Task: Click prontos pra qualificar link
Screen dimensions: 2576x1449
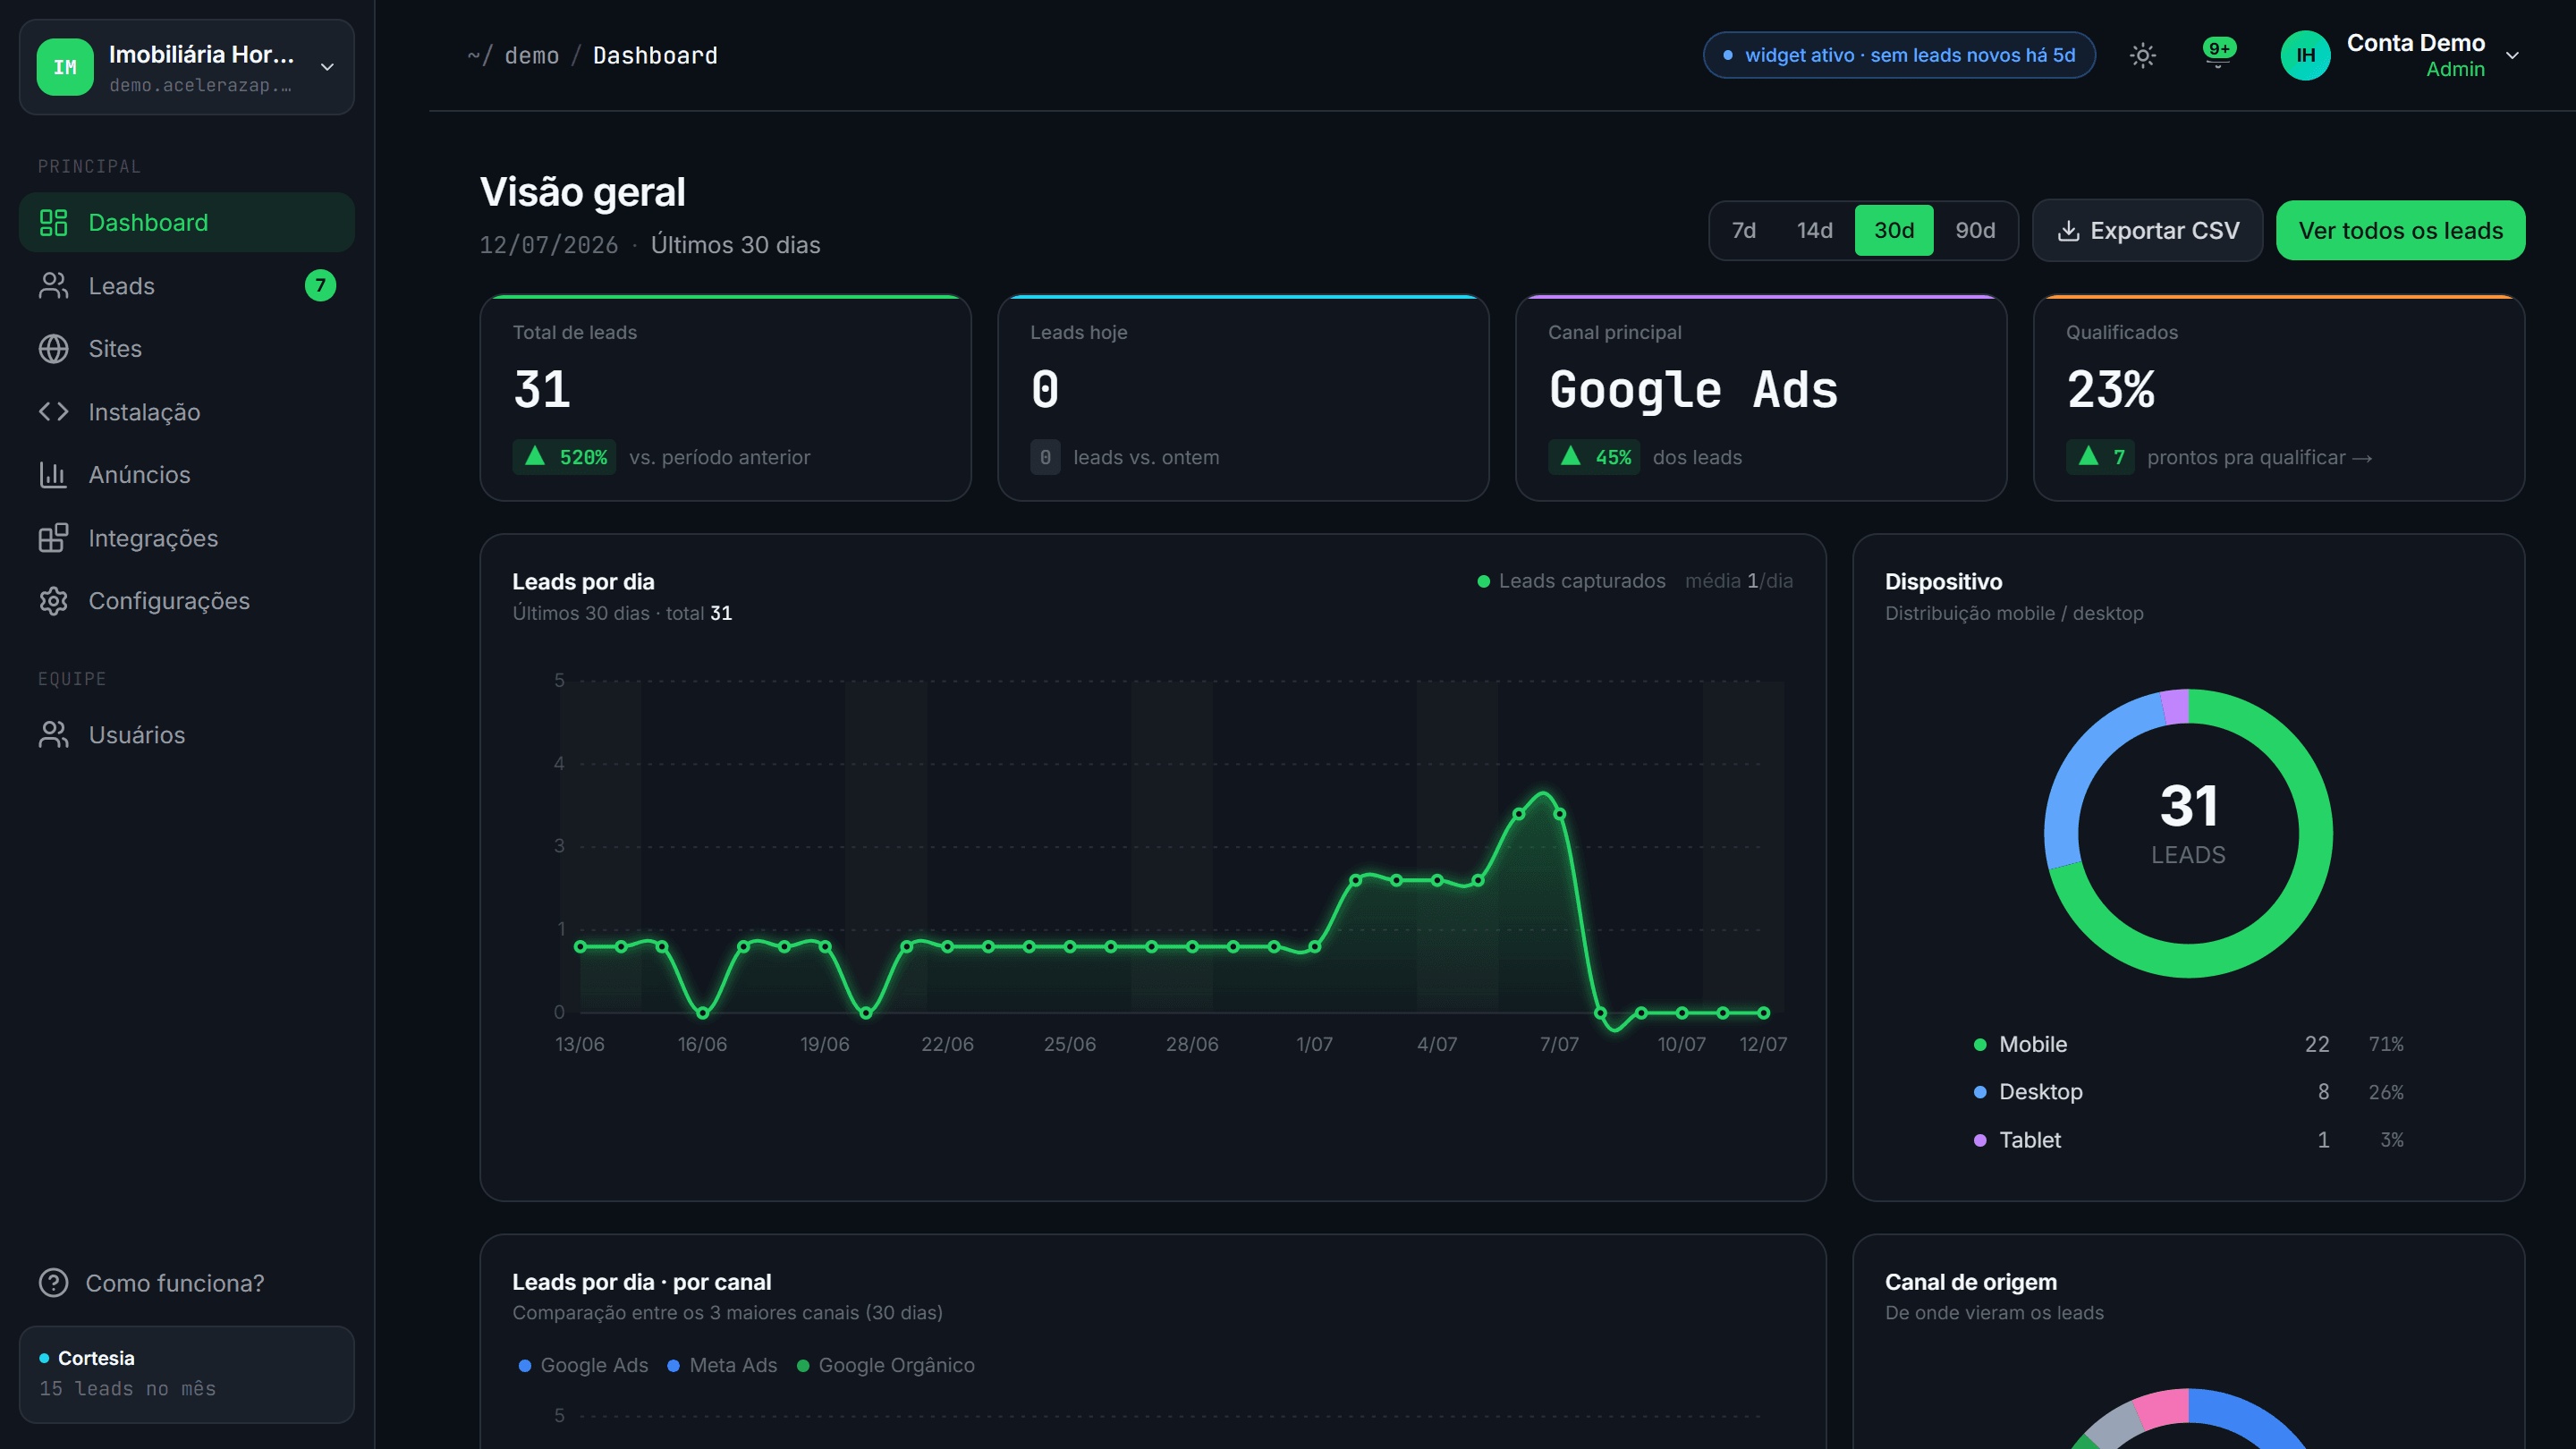Action: click(2259, 457)
